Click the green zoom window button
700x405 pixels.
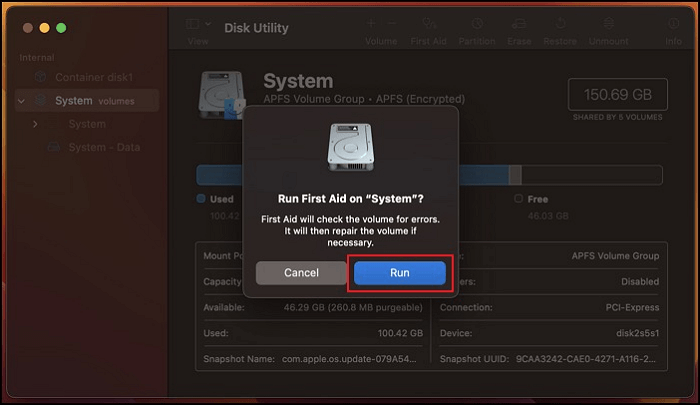61,28
